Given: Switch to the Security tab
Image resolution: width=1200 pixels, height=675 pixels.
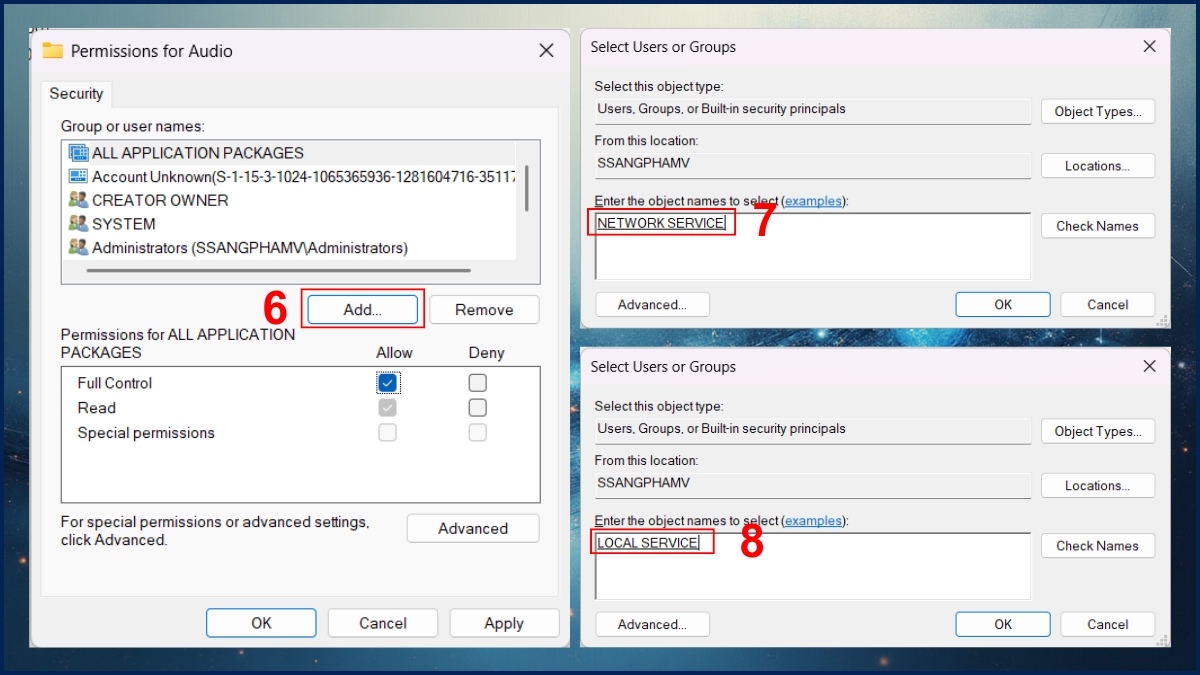Looking at the screenshot, I should coord(76,93).
